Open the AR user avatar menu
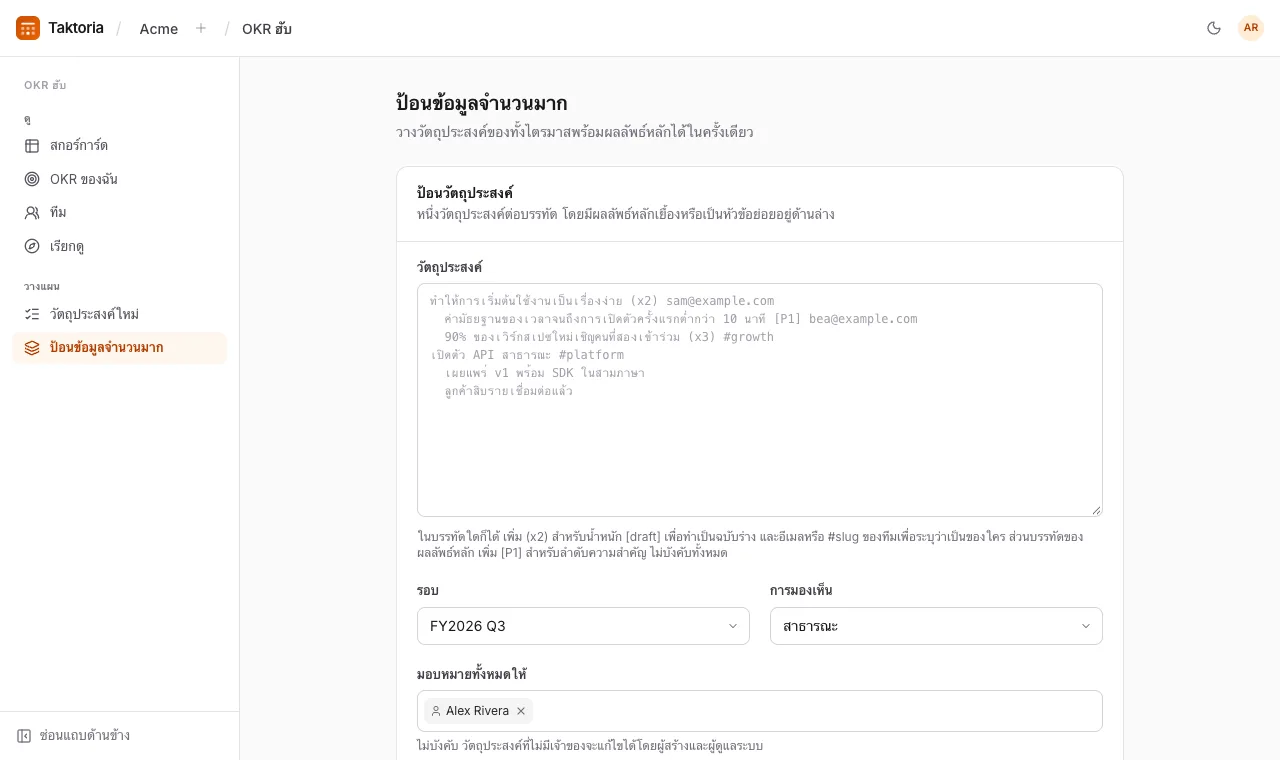This screenshot has width=1280, height=760. 1251,28
